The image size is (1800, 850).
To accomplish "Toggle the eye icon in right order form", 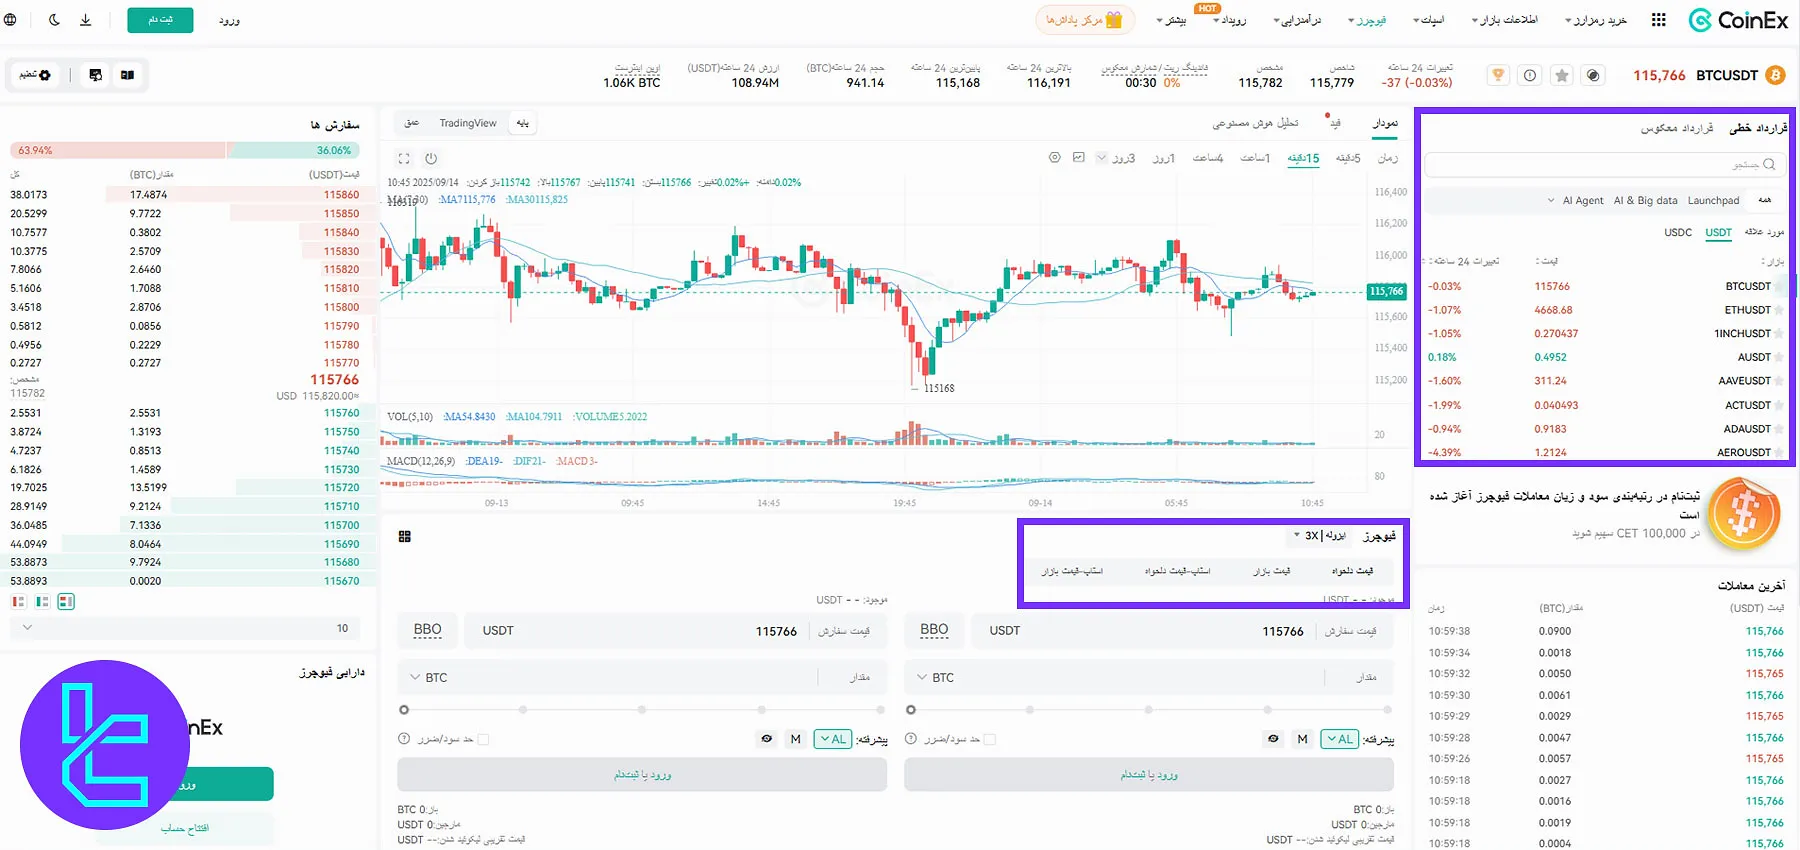I will point(1273,739).
